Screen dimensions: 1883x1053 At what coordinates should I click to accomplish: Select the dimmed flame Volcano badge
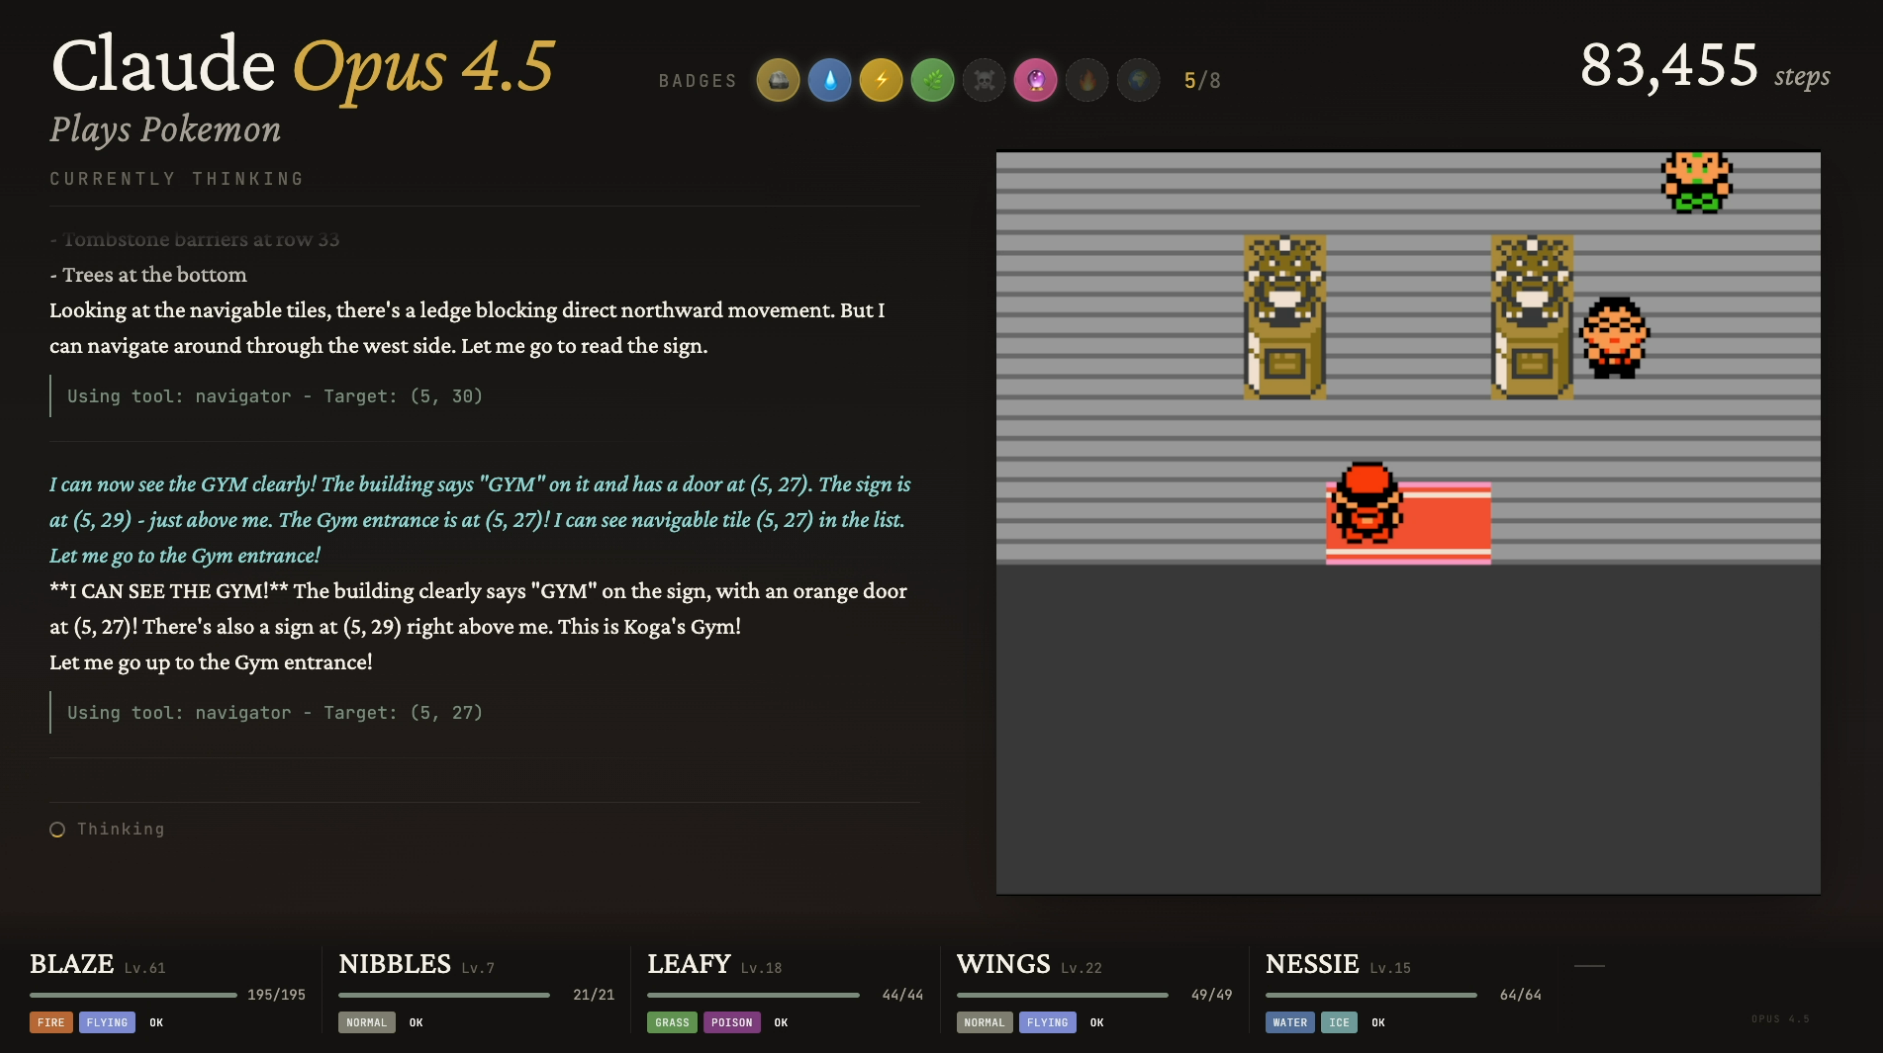coord(1087,80)
